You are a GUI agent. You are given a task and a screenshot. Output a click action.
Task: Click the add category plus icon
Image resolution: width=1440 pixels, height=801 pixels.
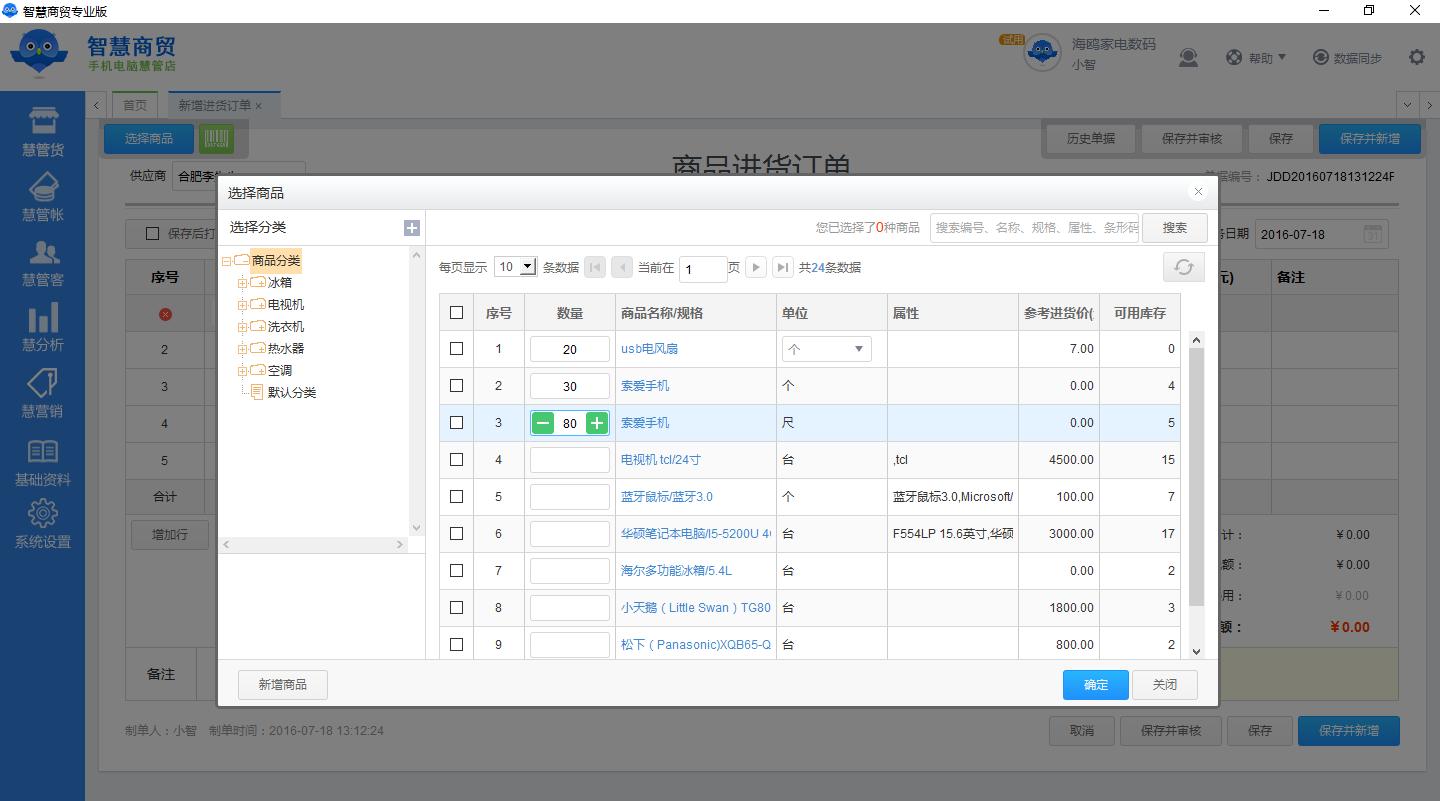411,228
